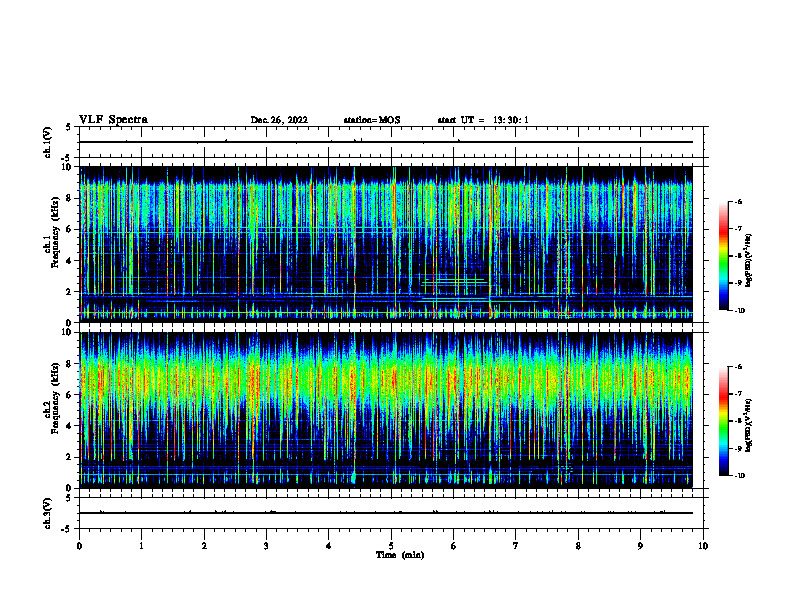This screenshot has width=792, height=612.
Task: Click the ch.2 spectrogram color bar
Action: (x=724, y=421)
